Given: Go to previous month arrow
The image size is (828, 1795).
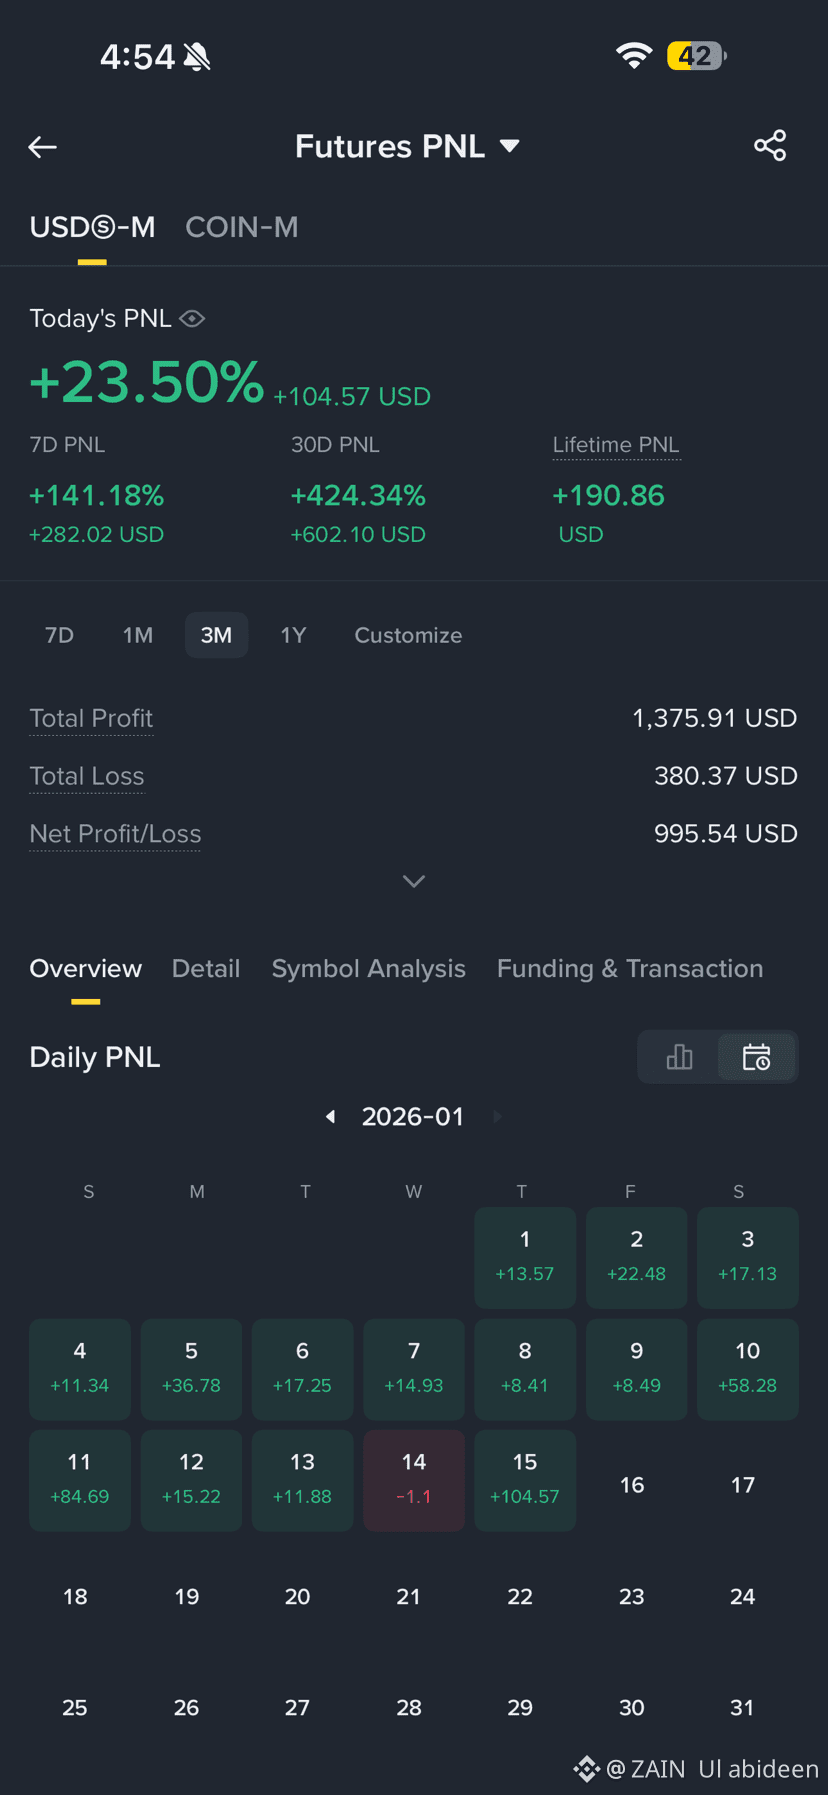Looking at the screenshot, I should pyautogui.click(x=331, y=1117).
